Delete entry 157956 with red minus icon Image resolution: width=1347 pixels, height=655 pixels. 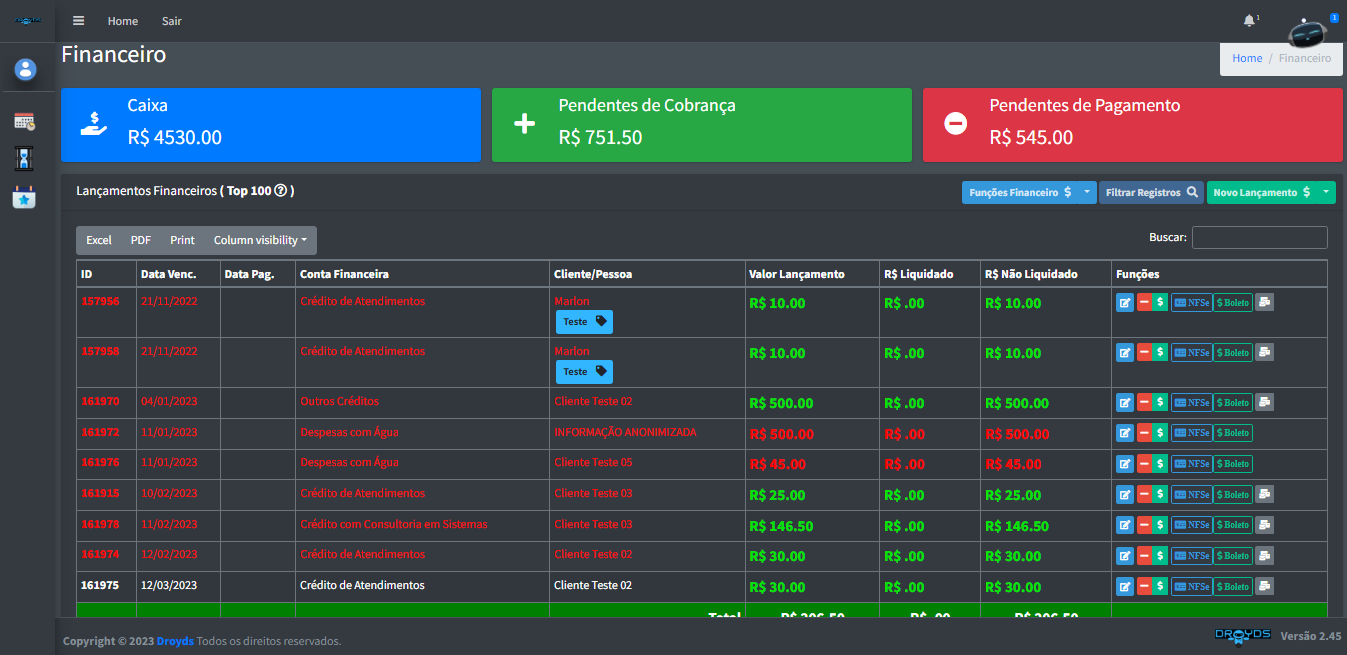[1144, 302]
